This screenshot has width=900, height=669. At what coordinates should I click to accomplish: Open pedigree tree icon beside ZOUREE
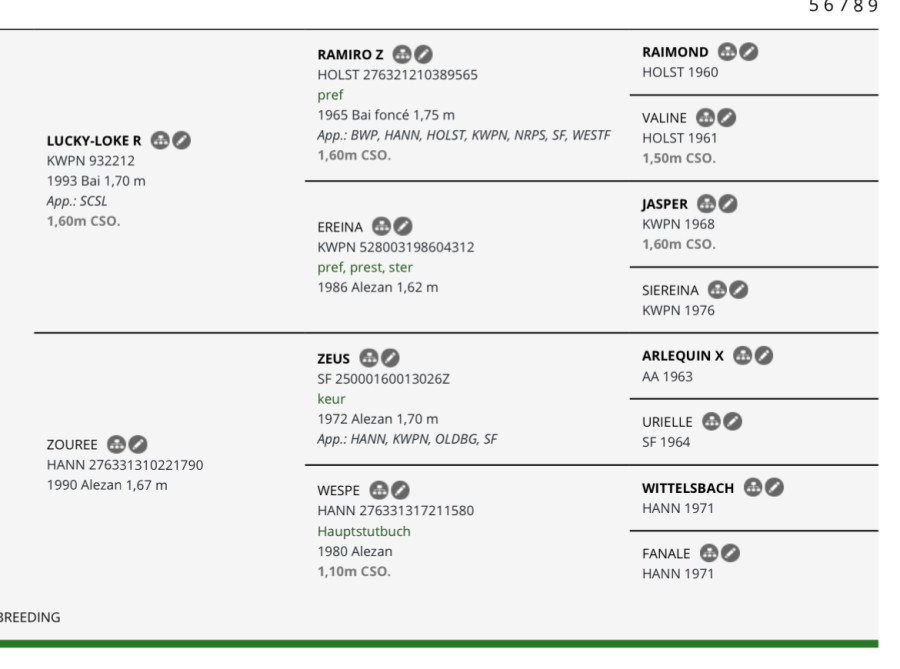117,444
